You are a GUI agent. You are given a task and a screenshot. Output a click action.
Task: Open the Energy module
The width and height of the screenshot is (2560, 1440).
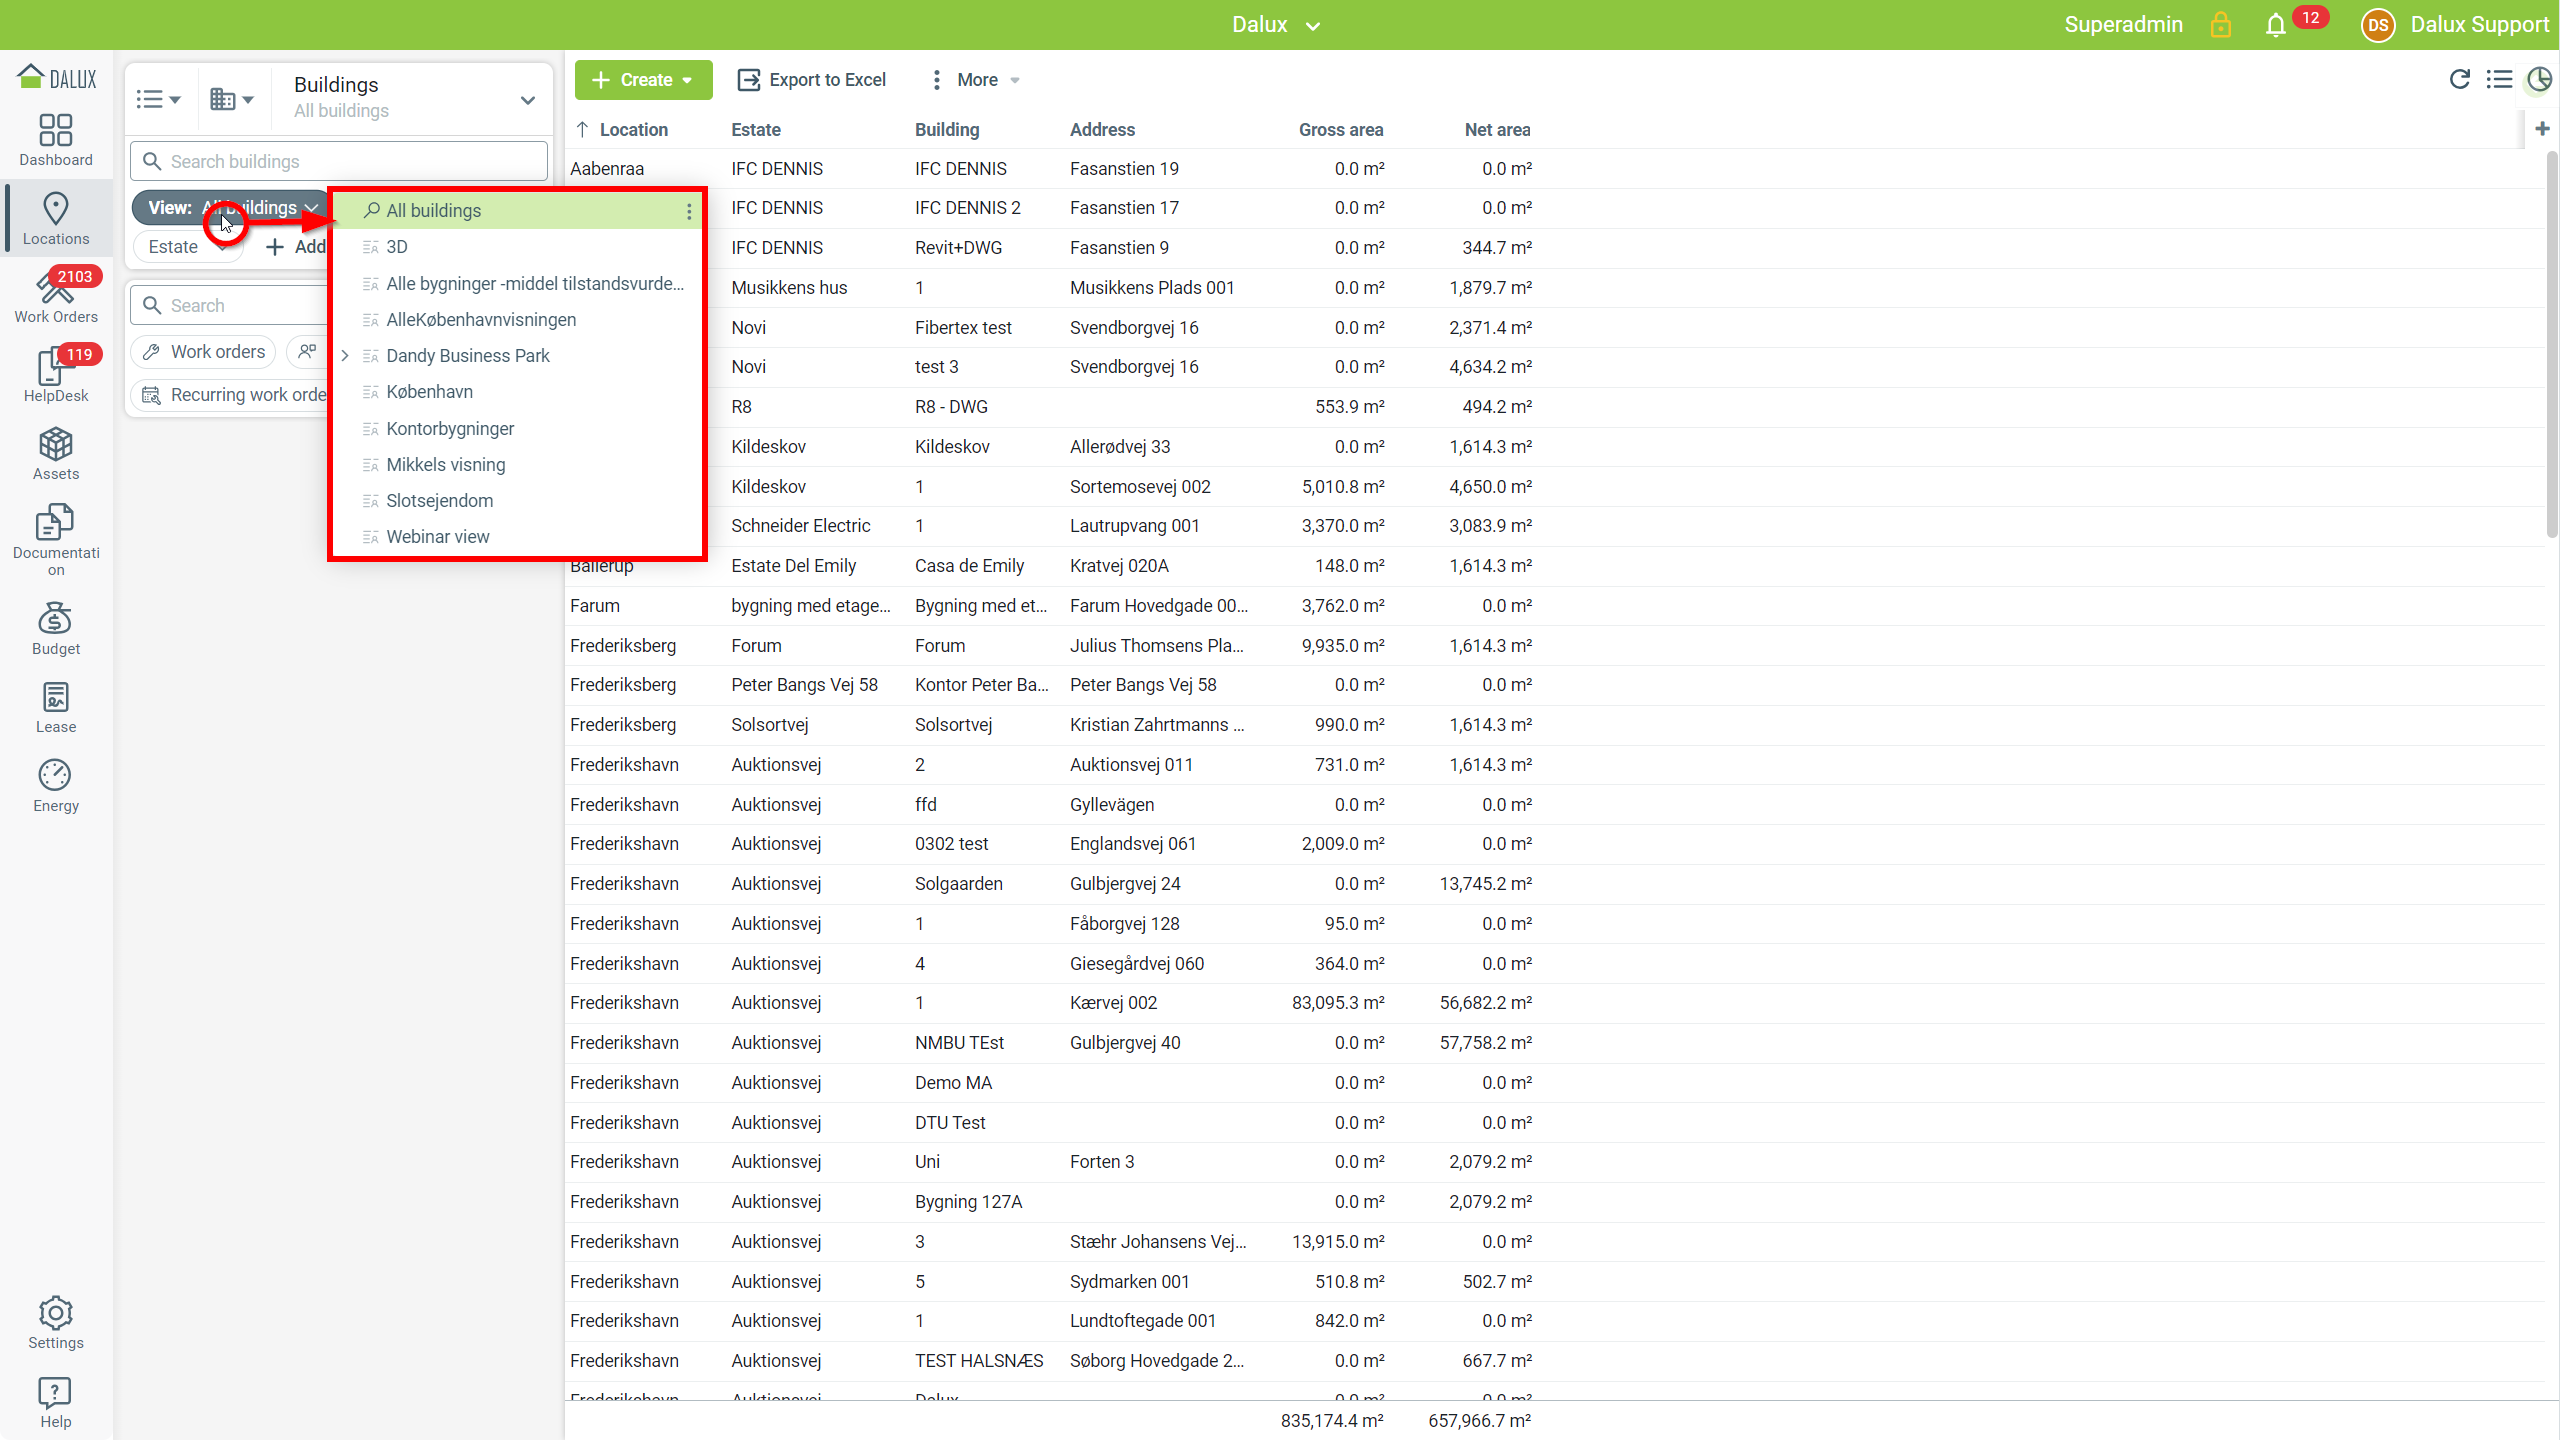(56, 786)
